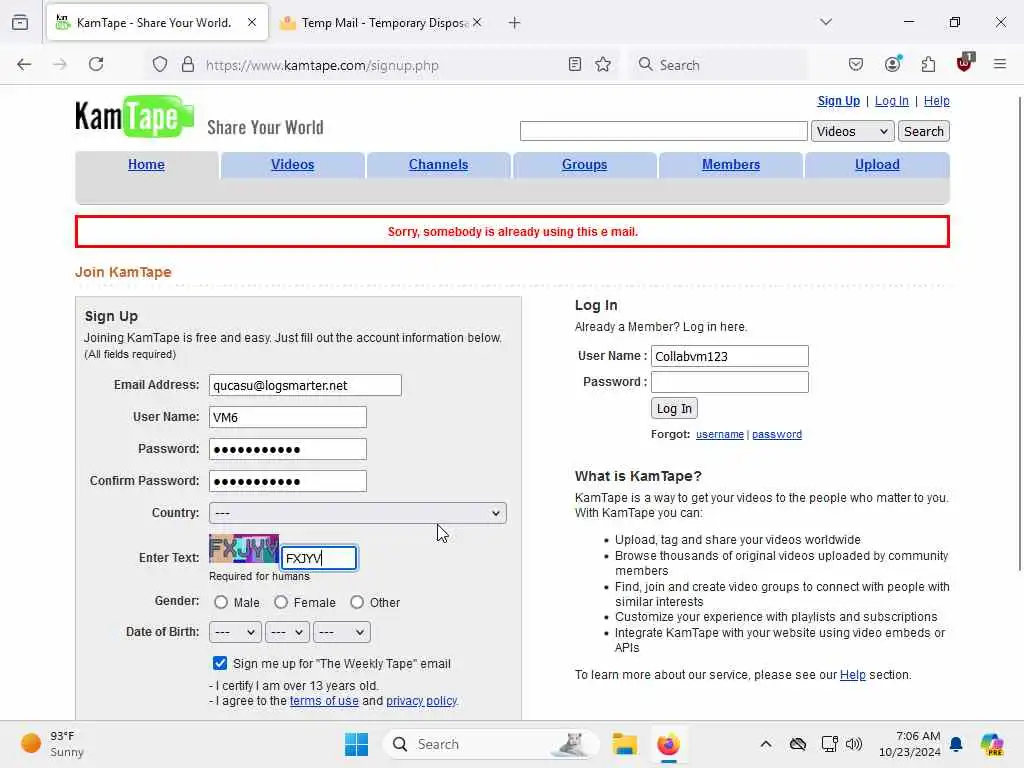Open the Firefox hamburger application menu

pos(999,64)
